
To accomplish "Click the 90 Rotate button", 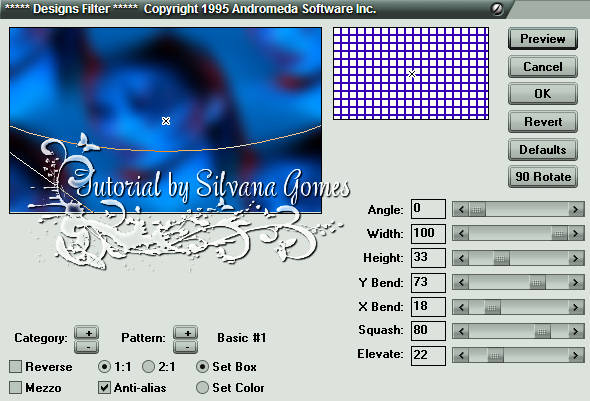I will click(x=543, y=176).
